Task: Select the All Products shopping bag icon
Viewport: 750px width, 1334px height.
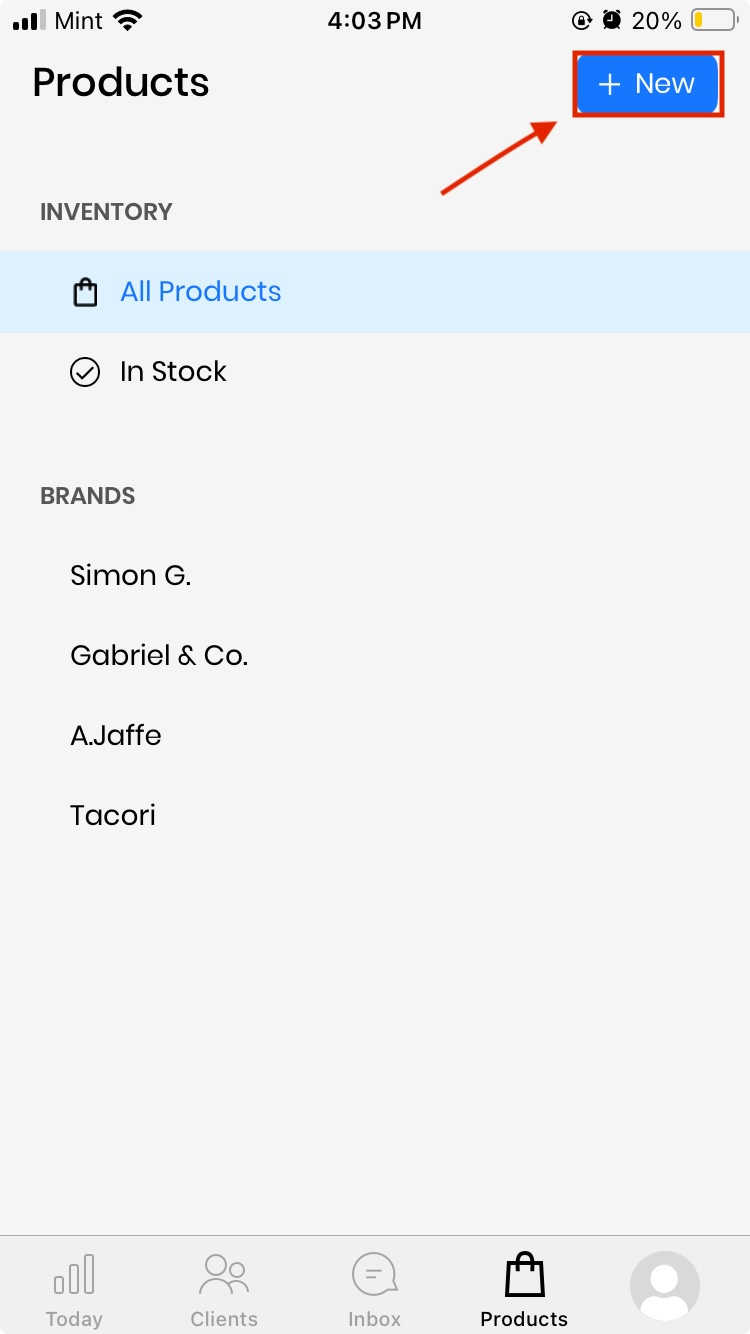Action: [x=85, y=292]
